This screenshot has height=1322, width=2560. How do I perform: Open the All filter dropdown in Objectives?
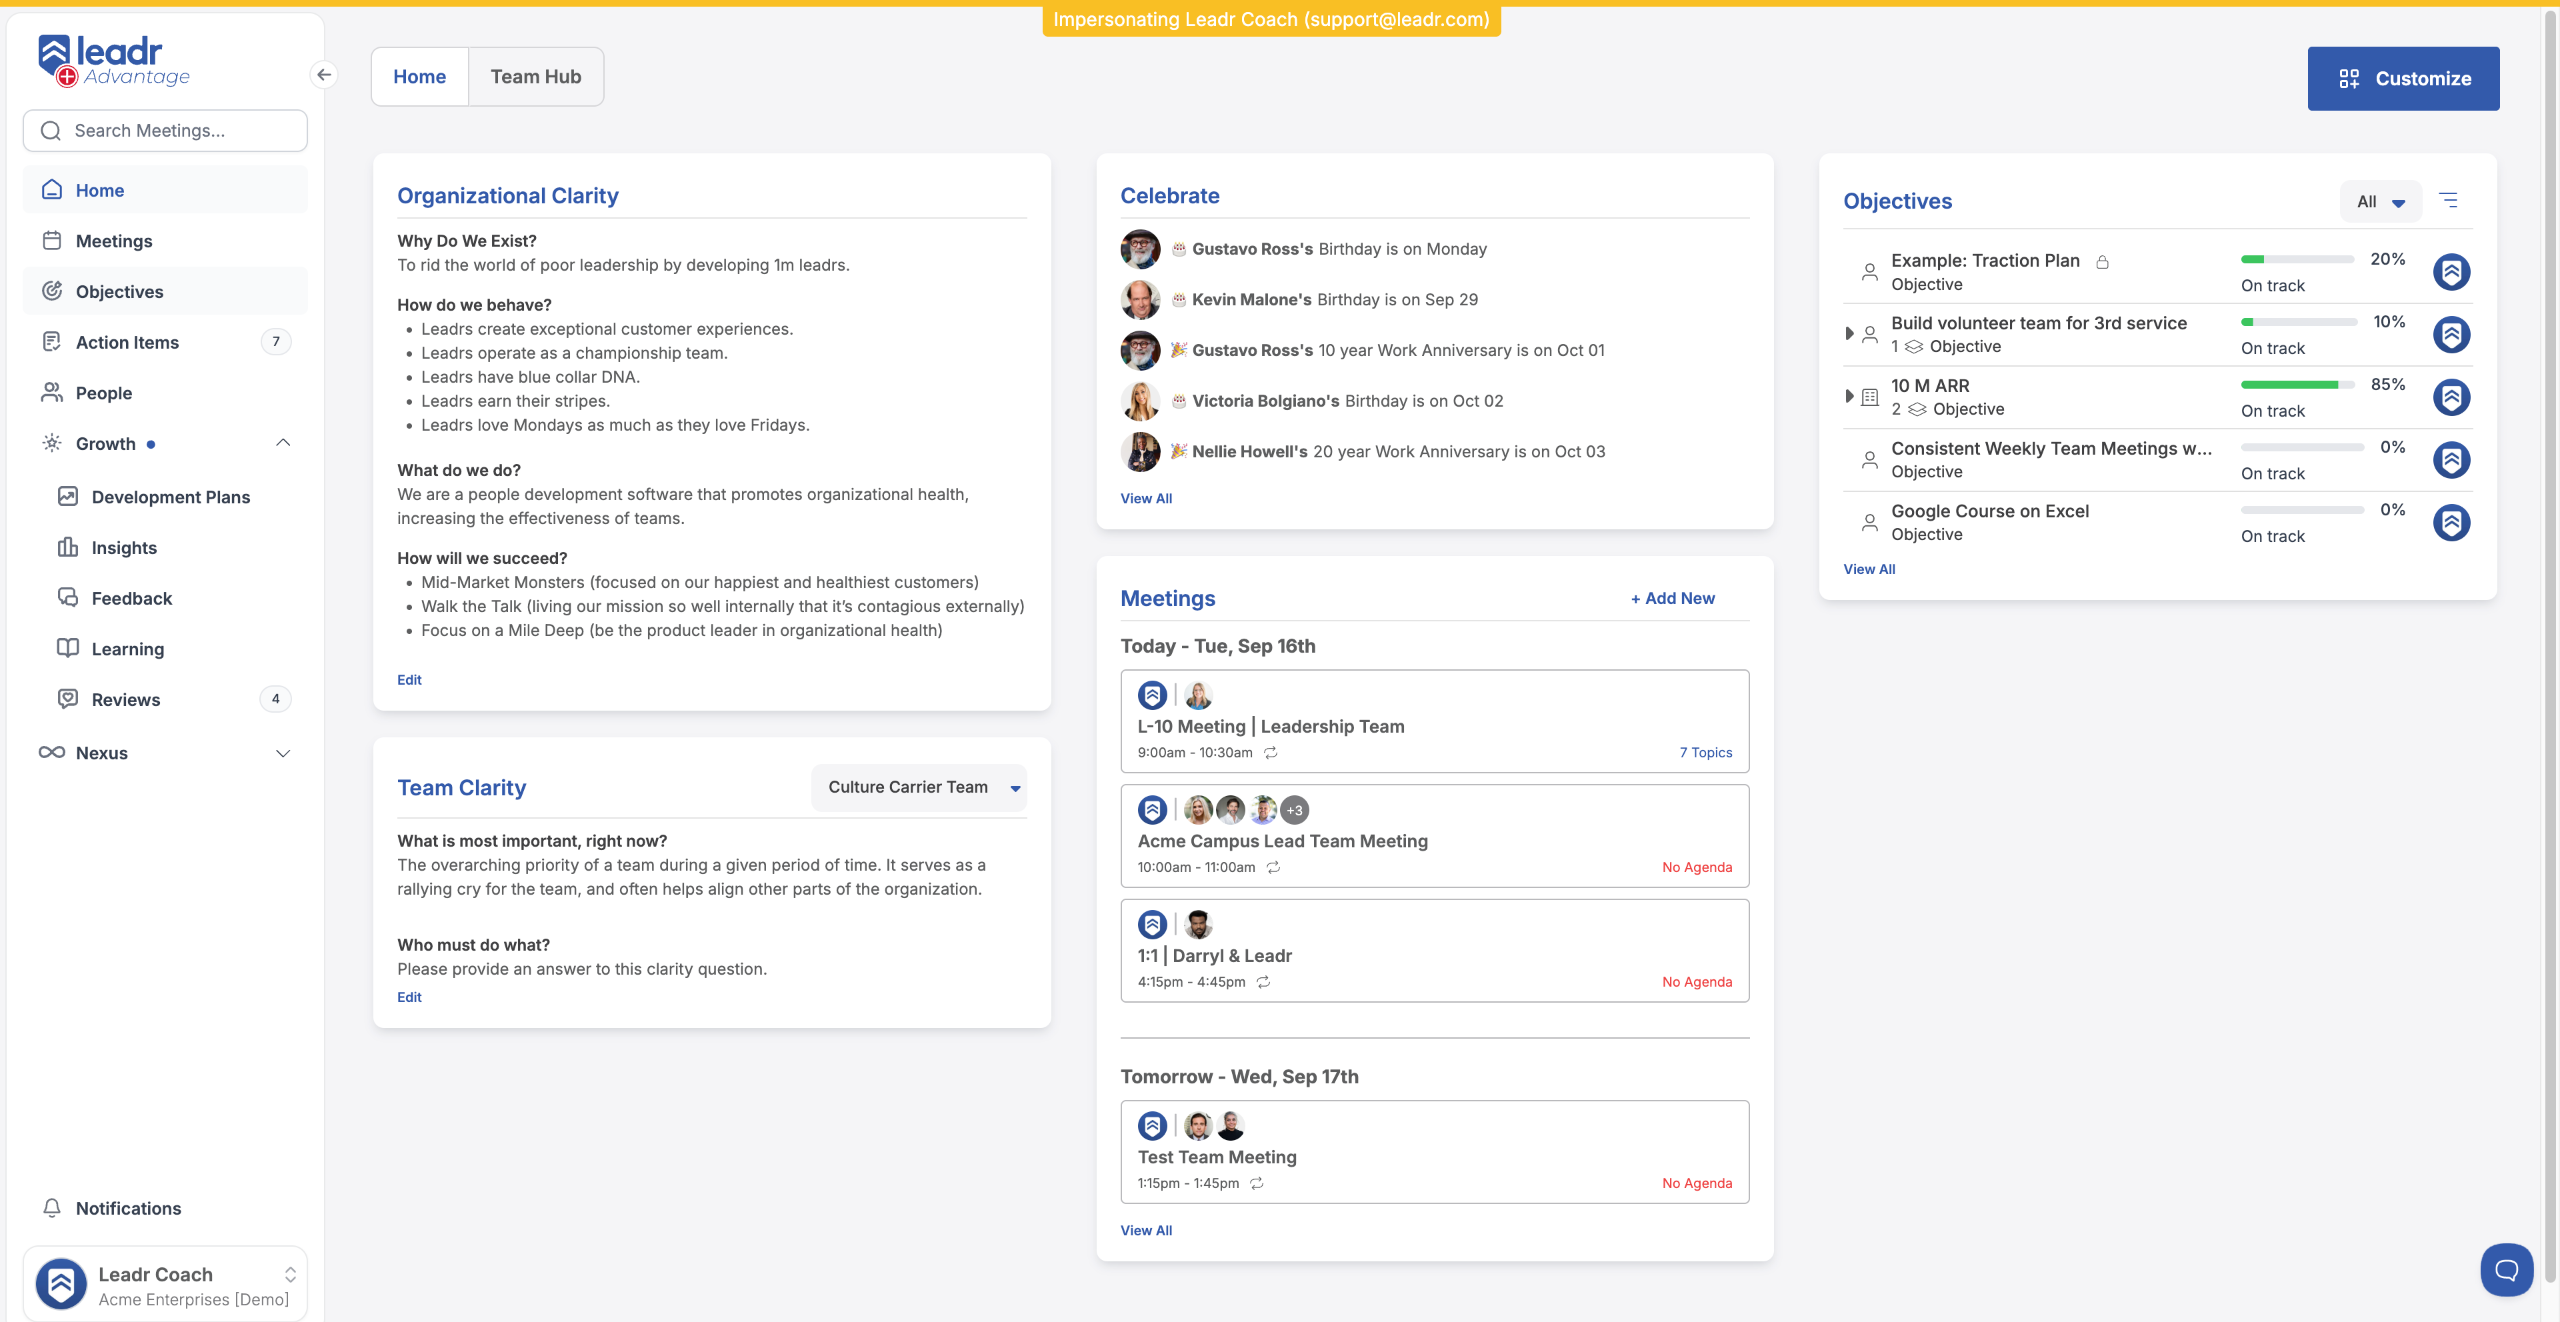click(2380, 202)
